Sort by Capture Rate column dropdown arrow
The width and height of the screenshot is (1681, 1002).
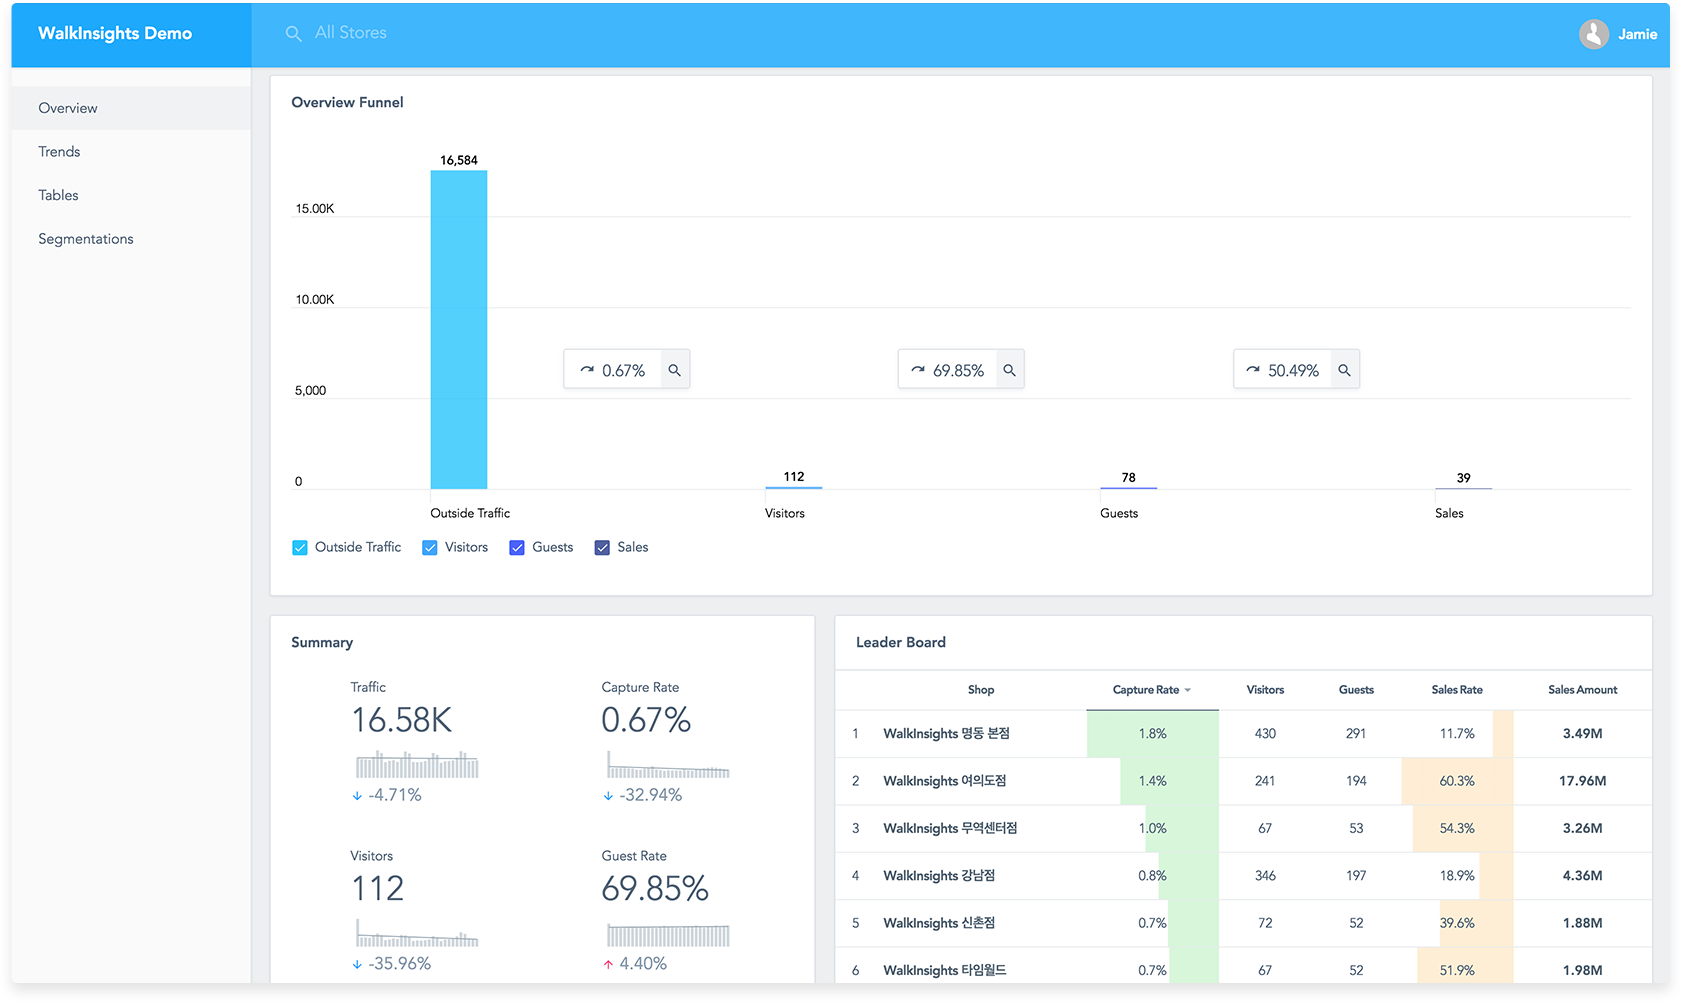coord(1188,690)
